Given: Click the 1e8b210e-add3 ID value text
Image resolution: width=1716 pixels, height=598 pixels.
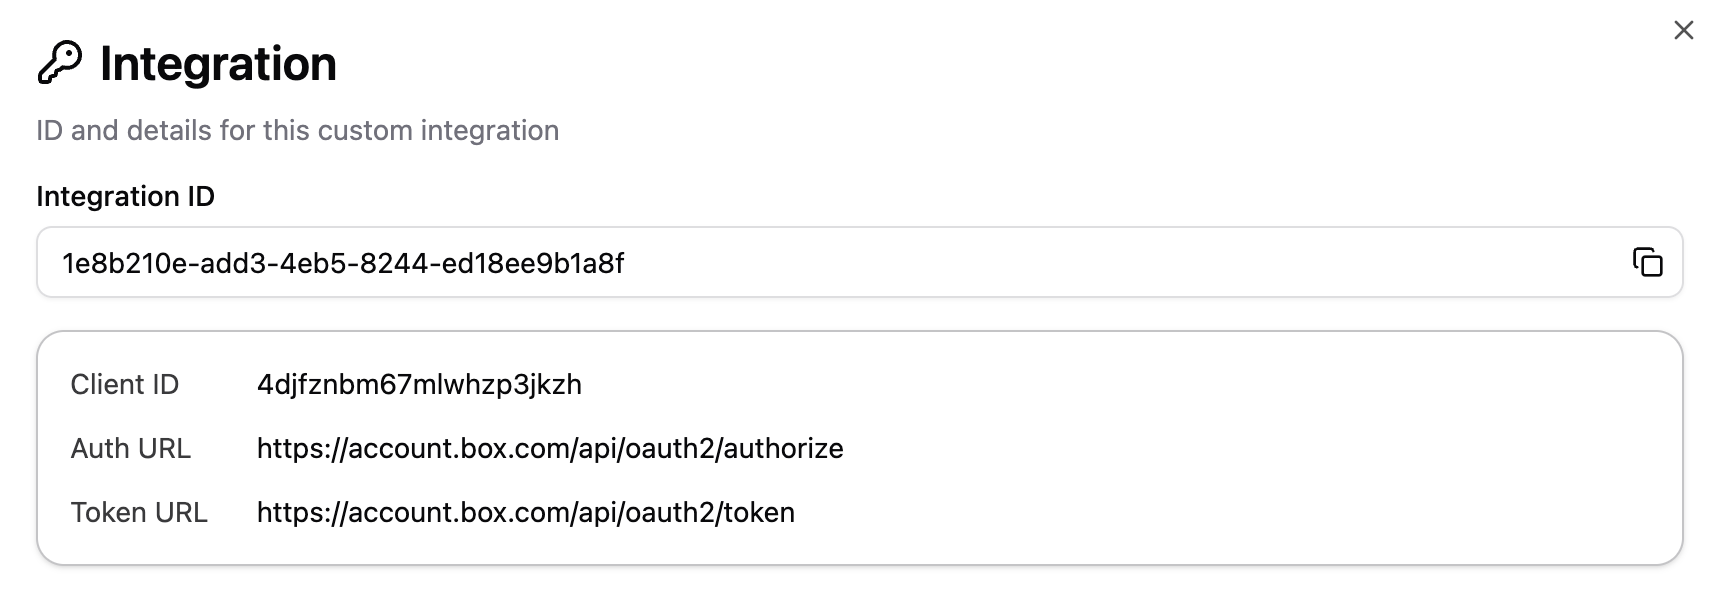Looking at the screenshot, I should [x=342, y=264].
